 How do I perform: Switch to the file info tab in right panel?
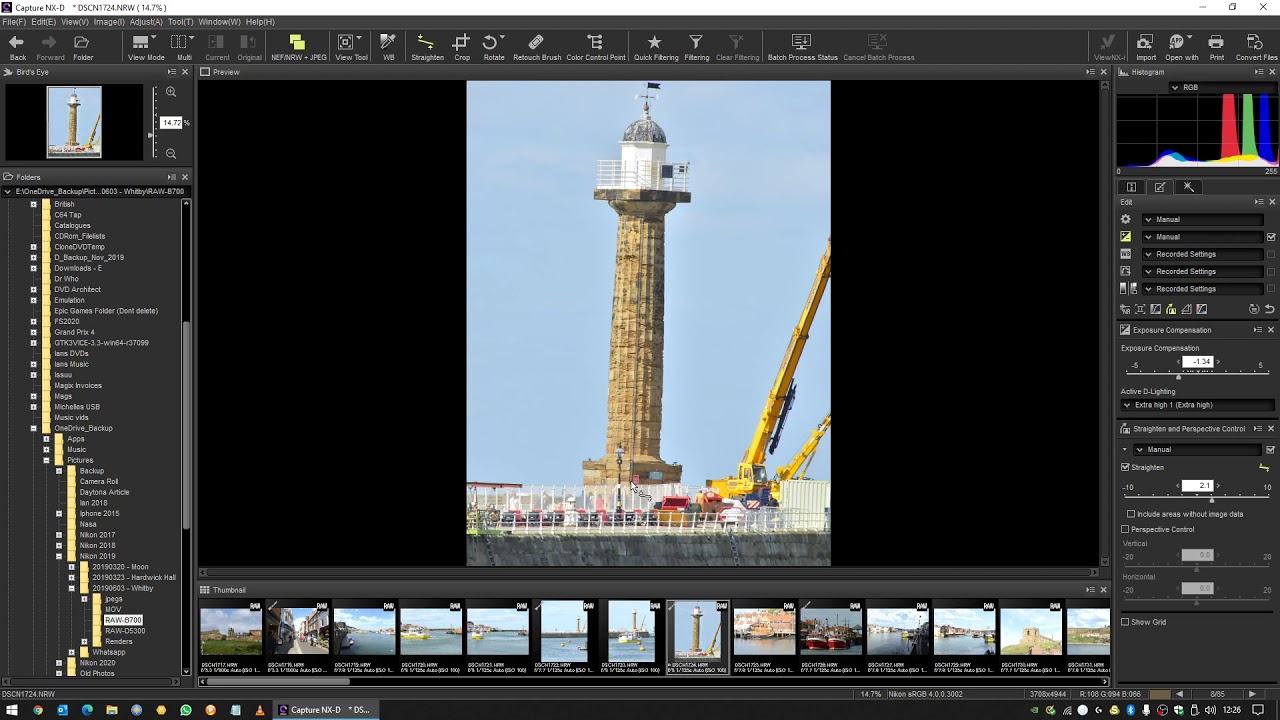tap(1131, 187)
